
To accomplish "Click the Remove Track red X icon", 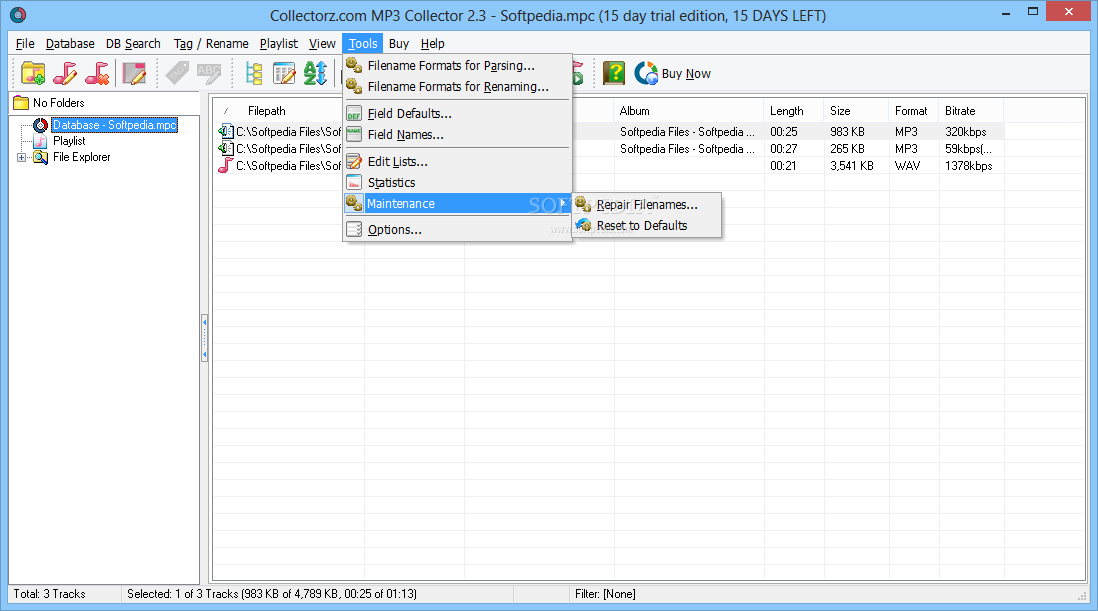I will (97, 73).
